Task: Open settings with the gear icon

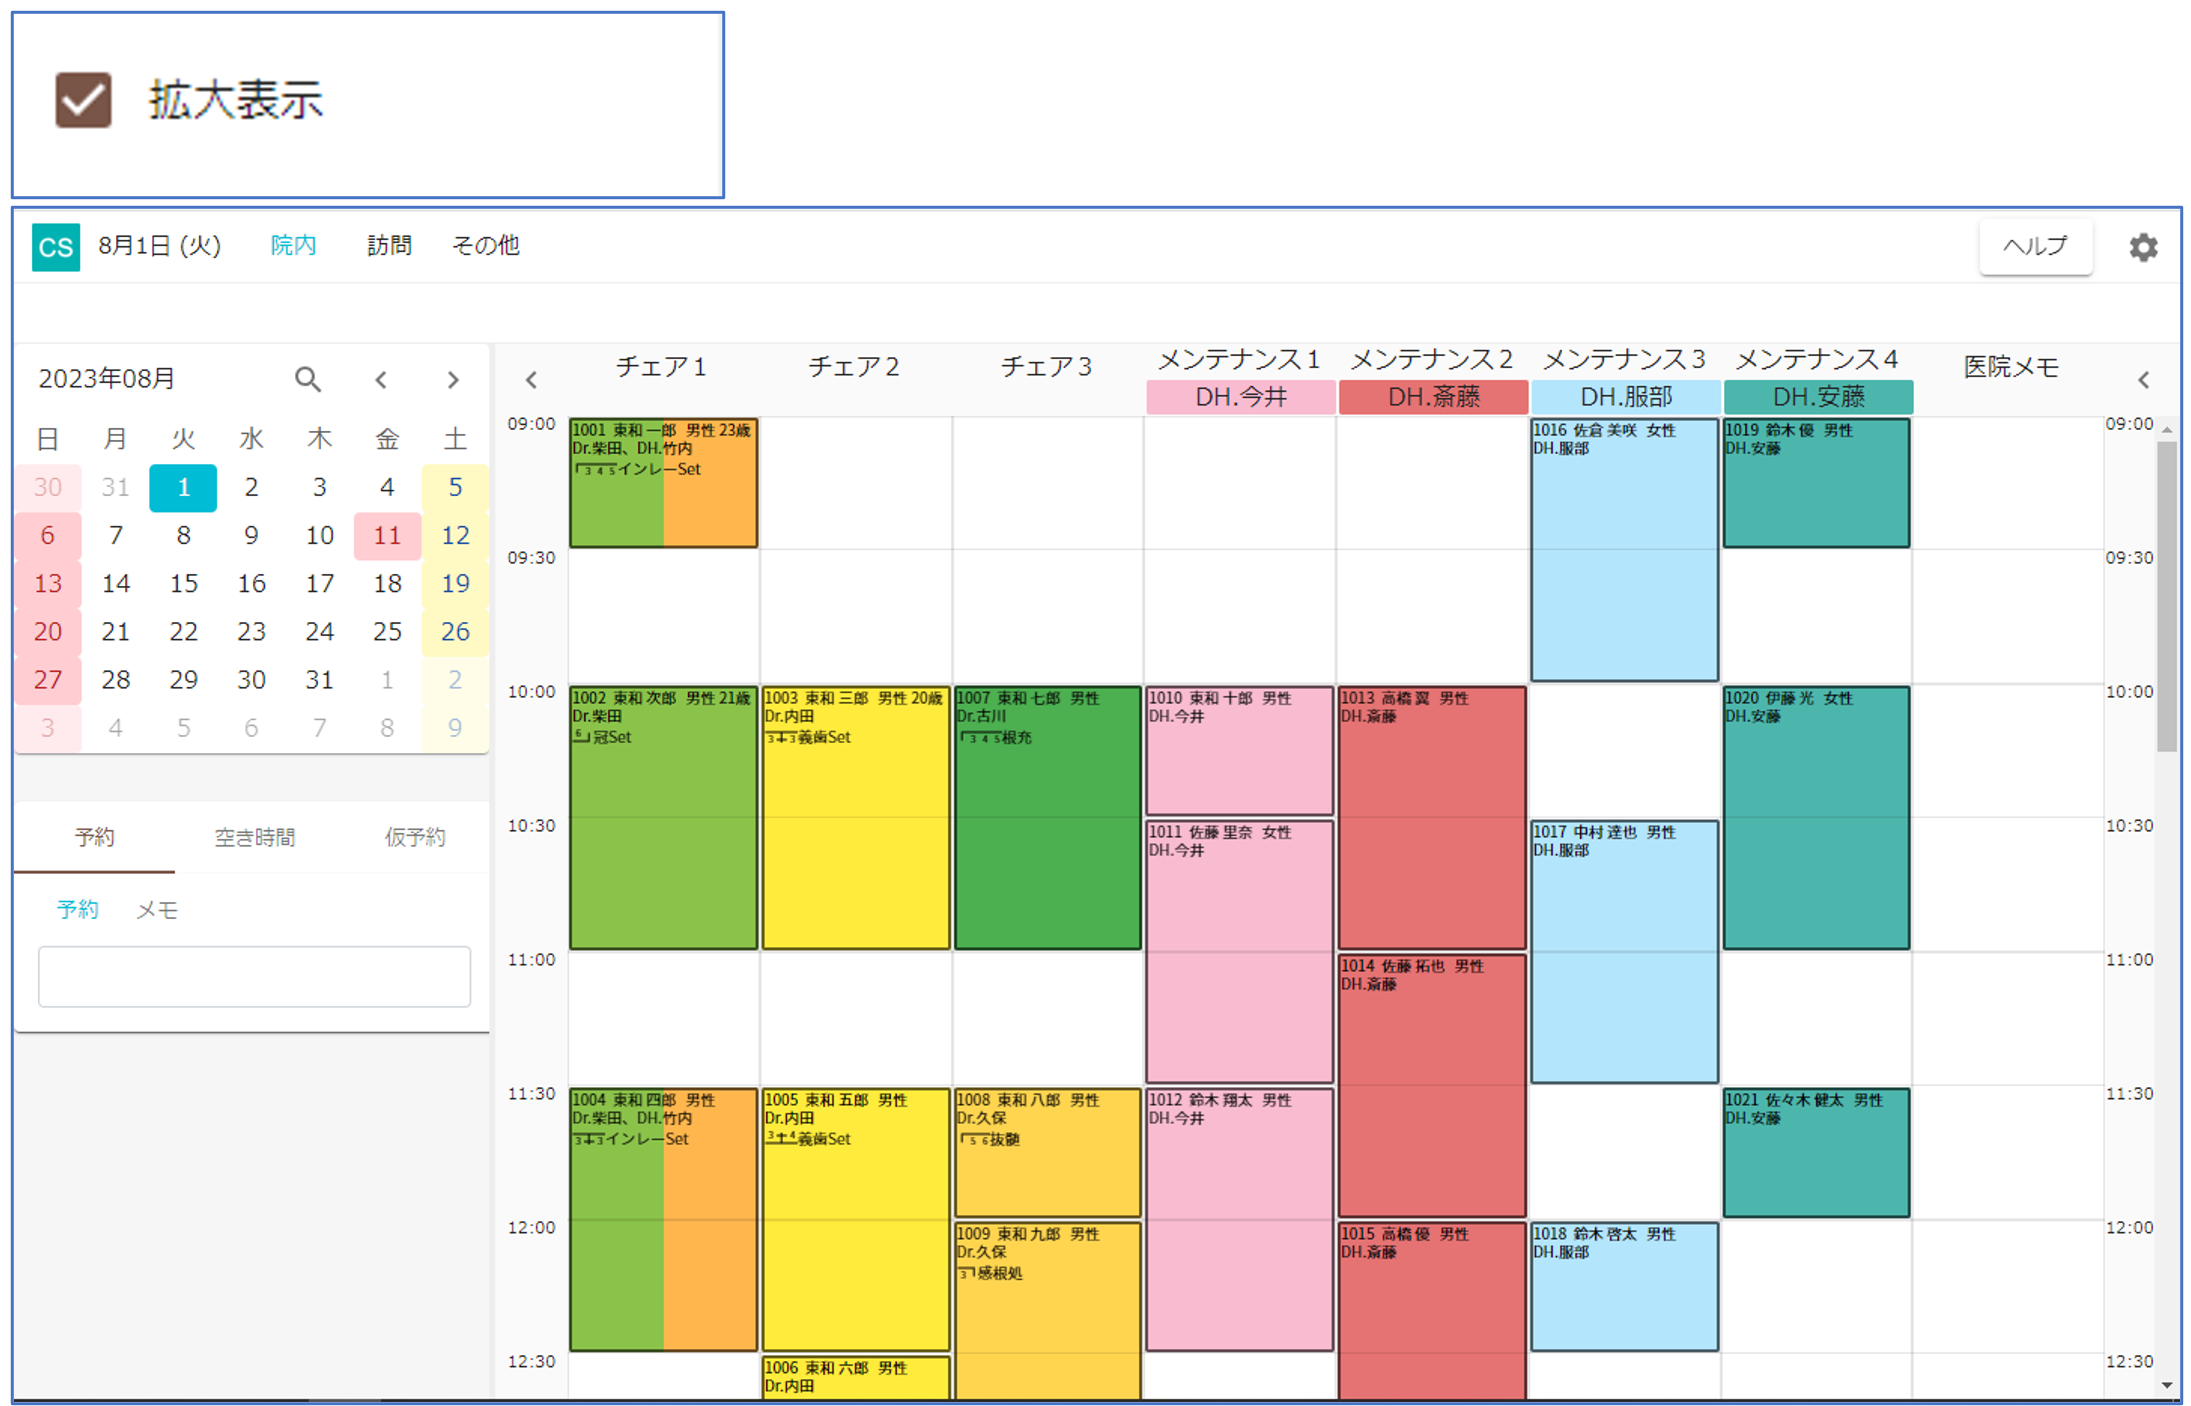Action: click(x=2142, y=247)
